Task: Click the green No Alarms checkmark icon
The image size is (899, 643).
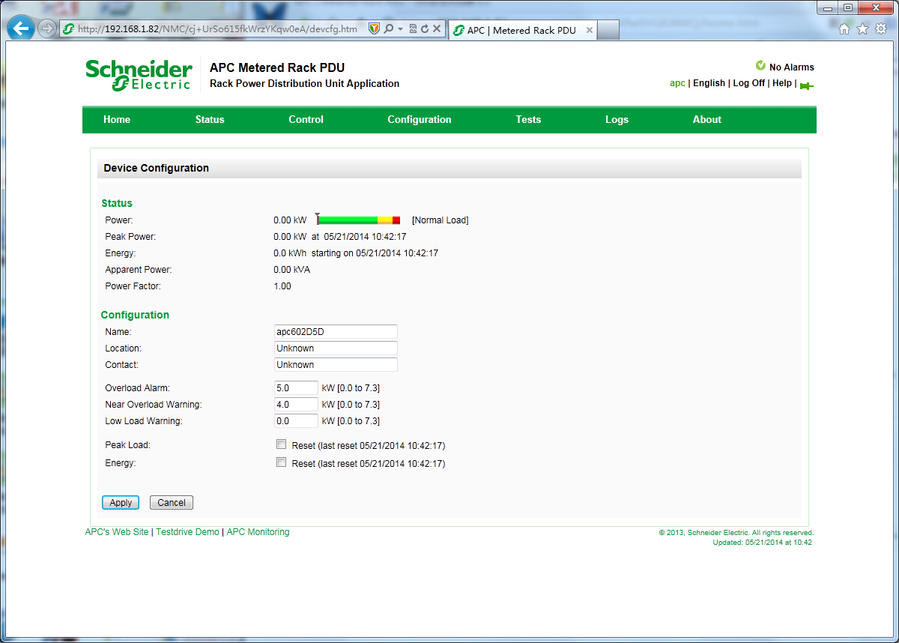Action: tap(760, 66)
